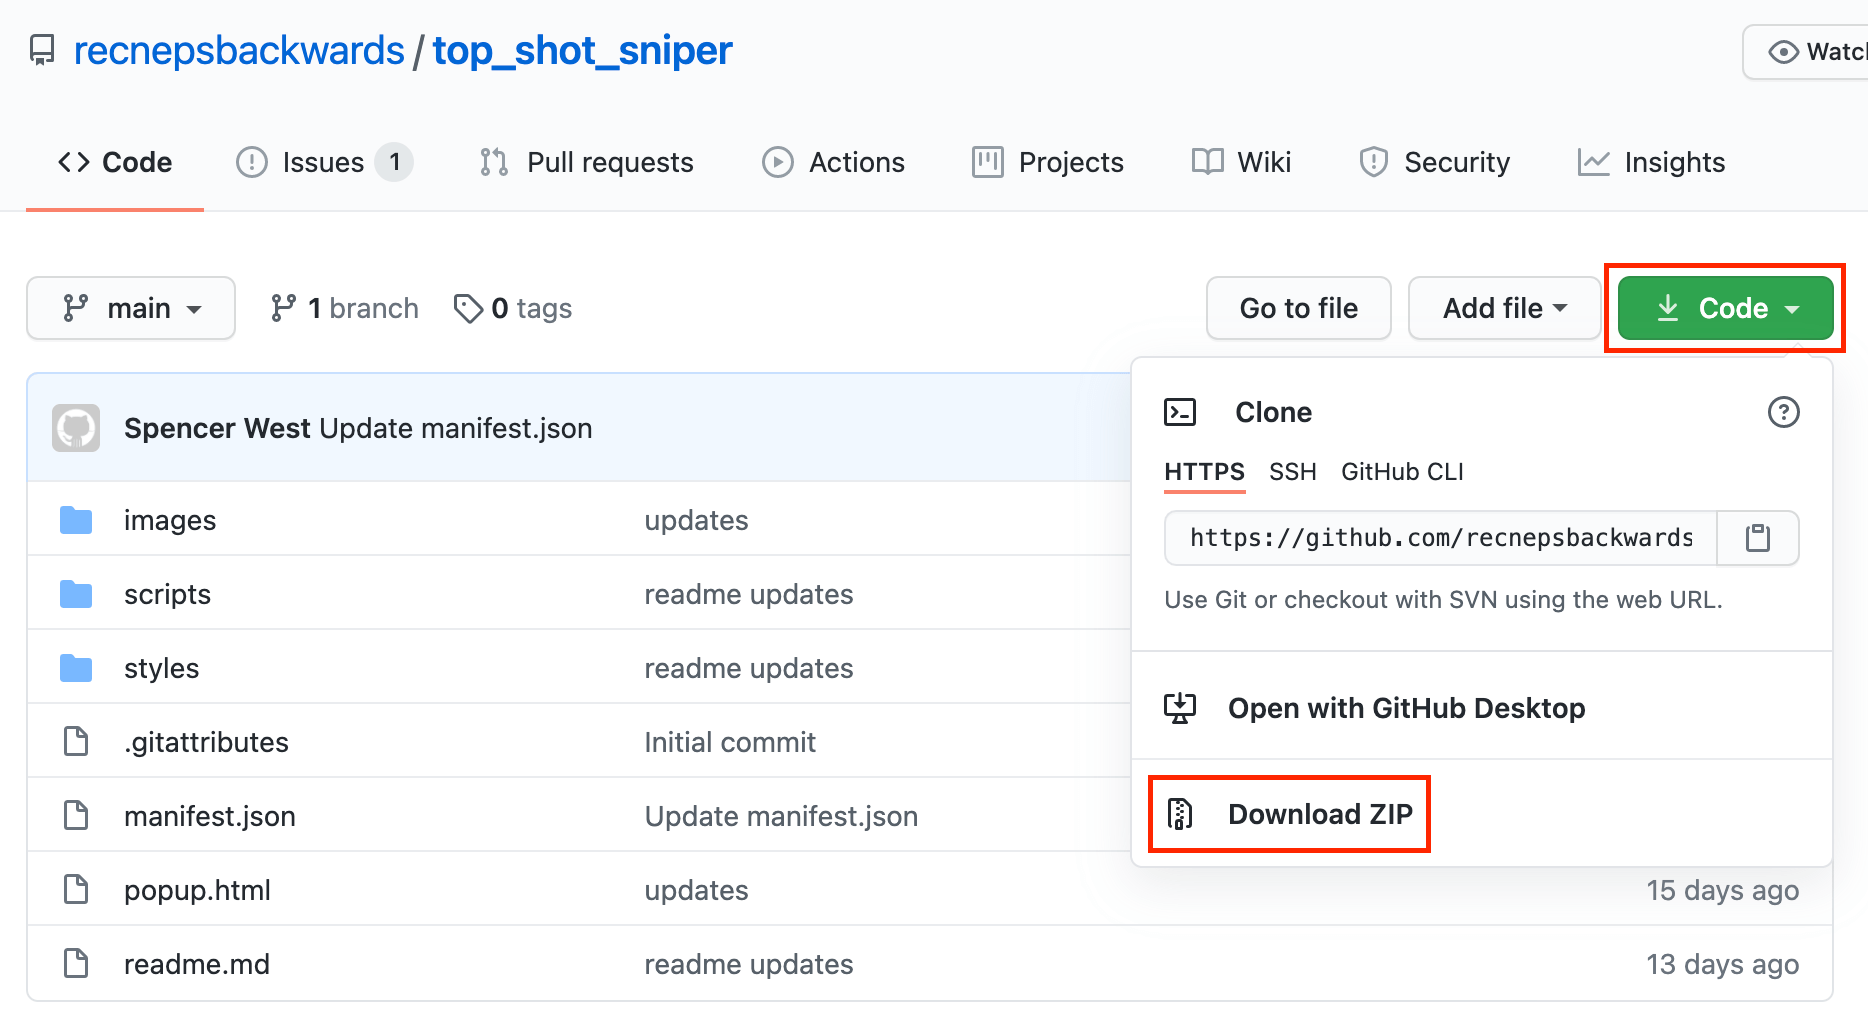
Task: Open the latest commit message Update manifest.json
Action: click(456, 428)
